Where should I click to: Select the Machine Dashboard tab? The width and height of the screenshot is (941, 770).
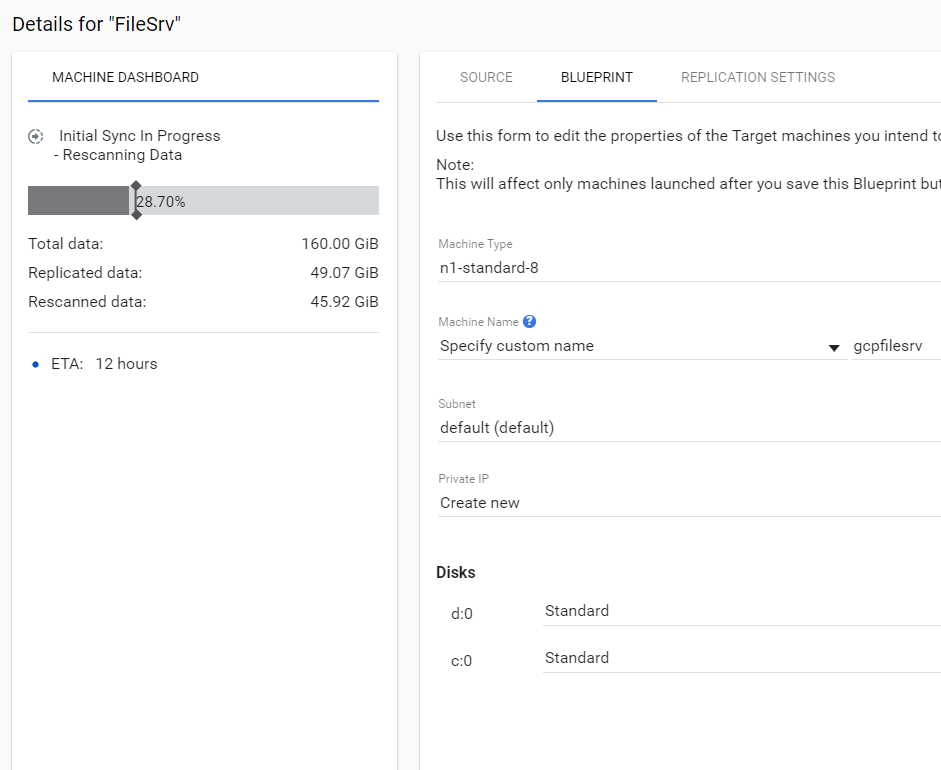(125, 77)
